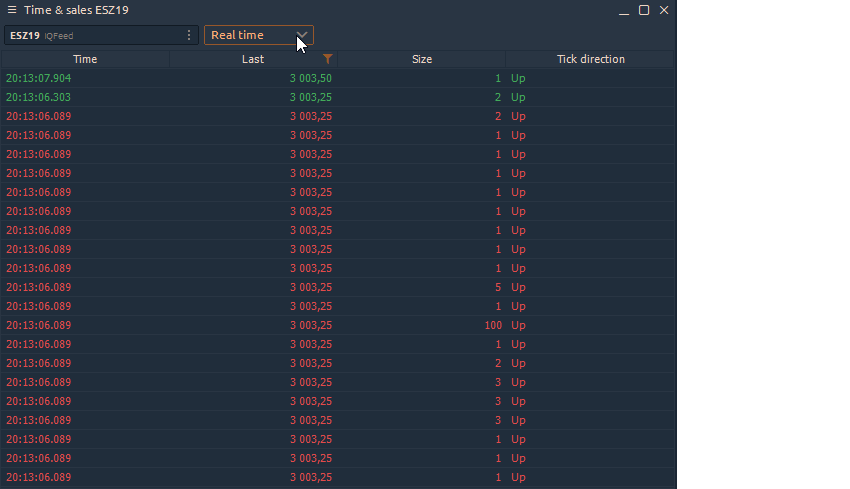Image resolution: width=850 pixels, height=489 pixels.
Task: Select the trade row at 20:13:07.904
Action: coord(338,78)
